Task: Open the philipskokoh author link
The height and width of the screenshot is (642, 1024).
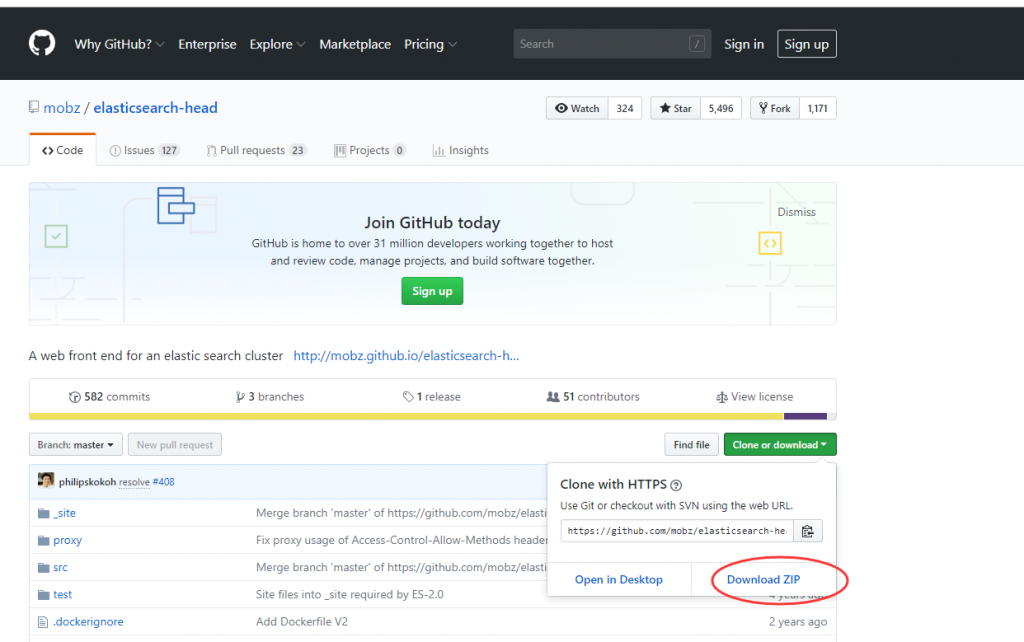Action: tap(88, 482)
